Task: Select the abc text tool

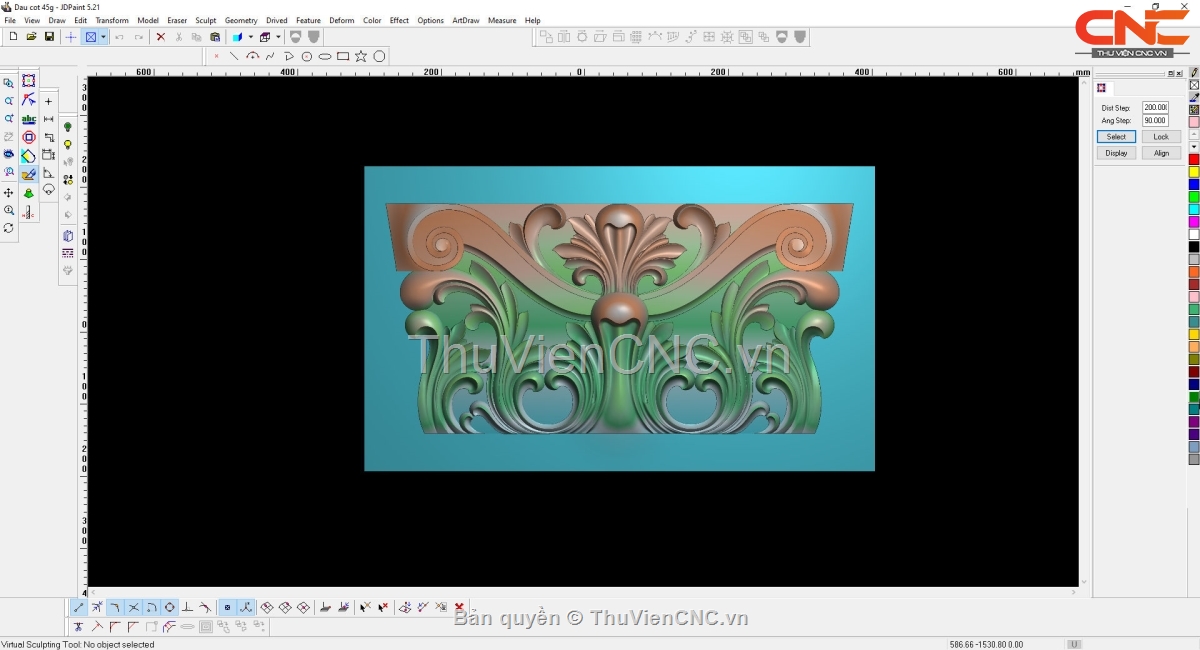Action: click(29, 119)
